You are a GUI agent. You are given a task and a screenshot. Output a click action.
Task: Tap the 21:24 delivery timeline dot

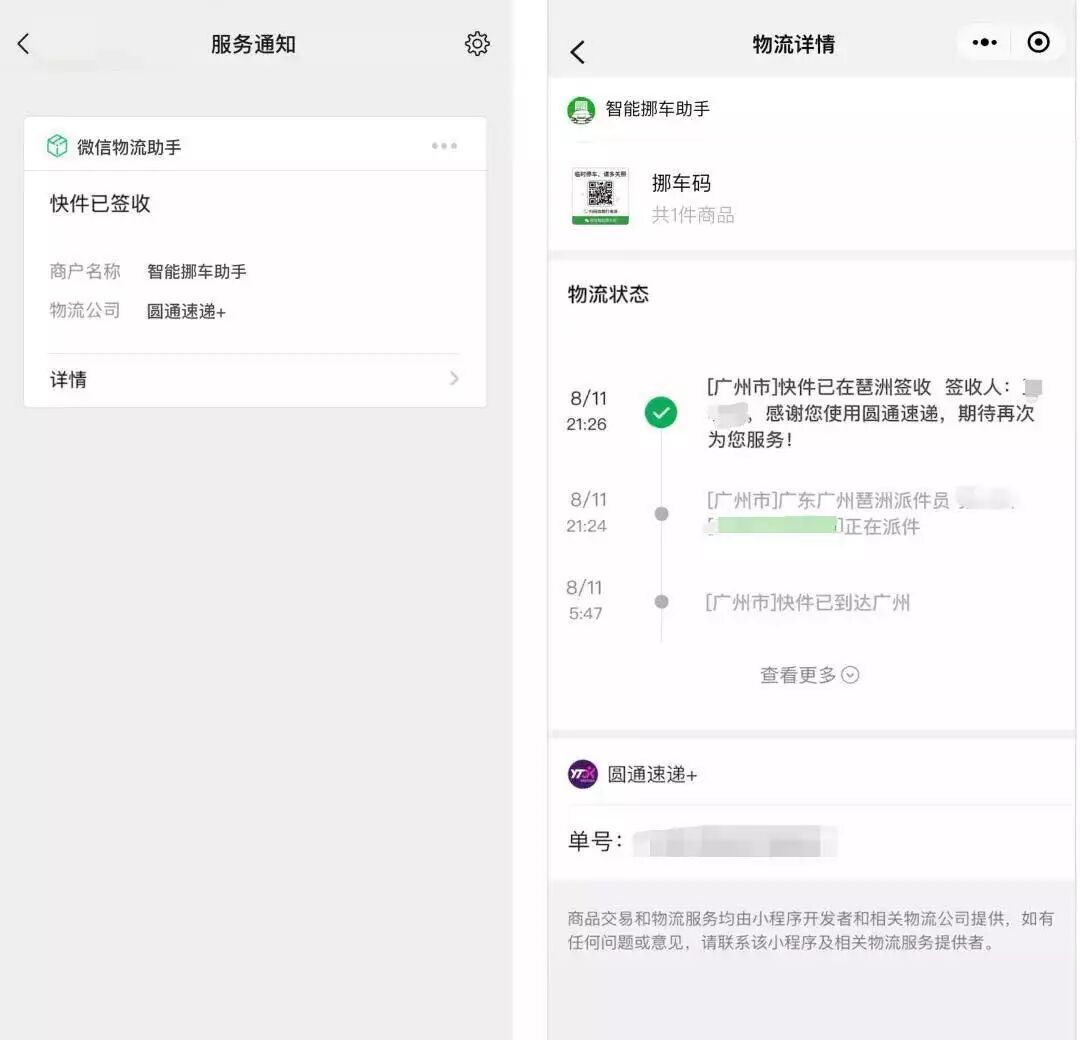[661, 514]
